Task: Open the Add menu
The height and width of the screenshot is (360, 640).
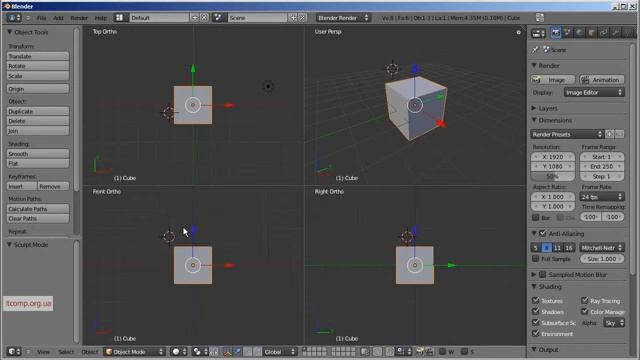Action: click(x=58, y=18)
